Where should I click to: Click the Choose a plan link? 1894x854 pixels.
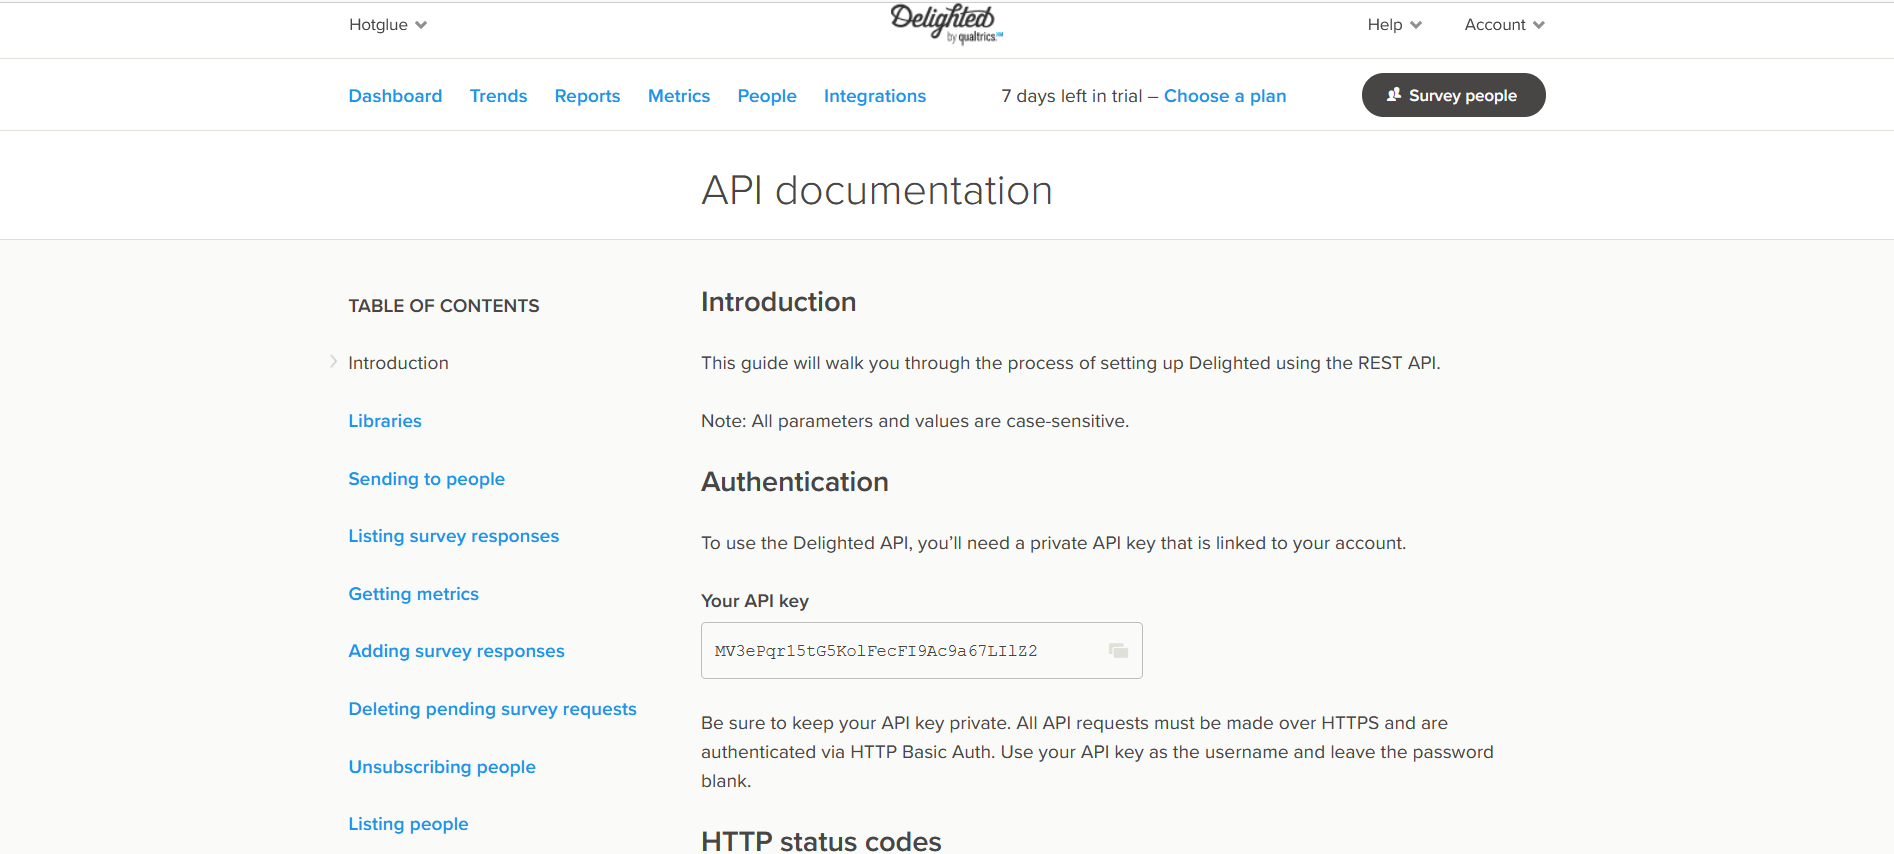[x=1225, y=96]
